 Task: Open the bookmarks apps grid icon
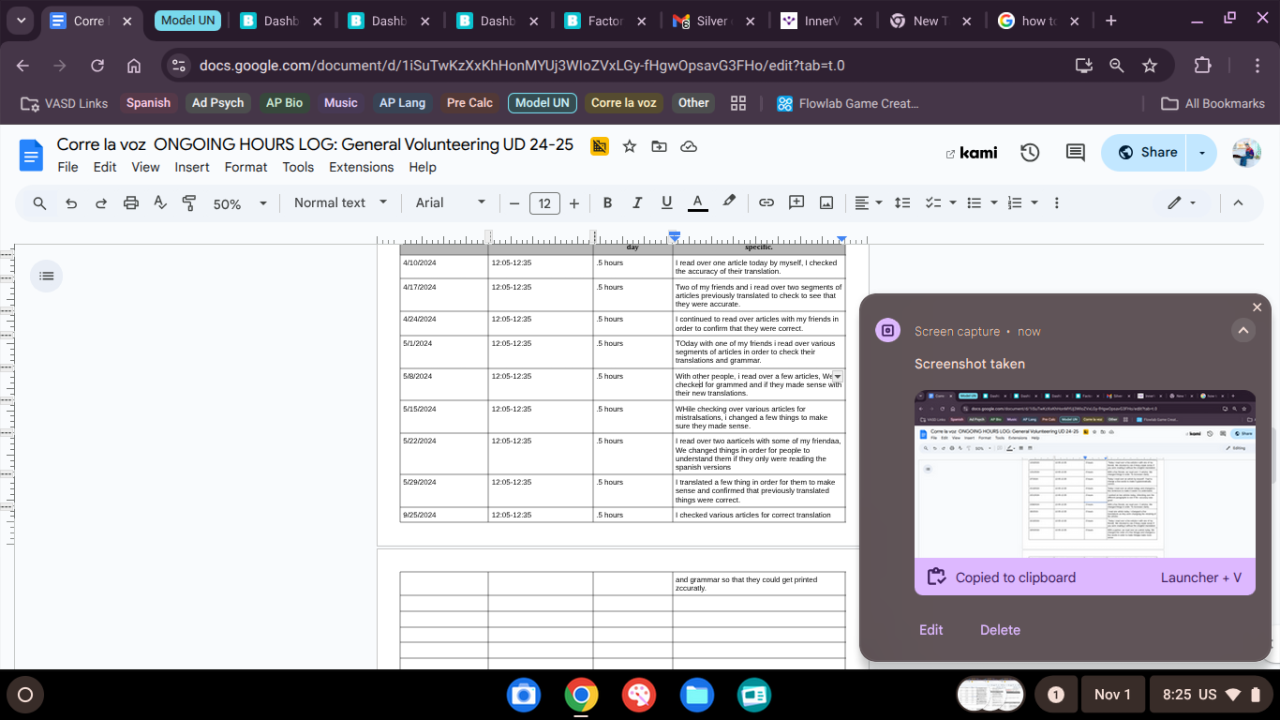pos(739,103)
